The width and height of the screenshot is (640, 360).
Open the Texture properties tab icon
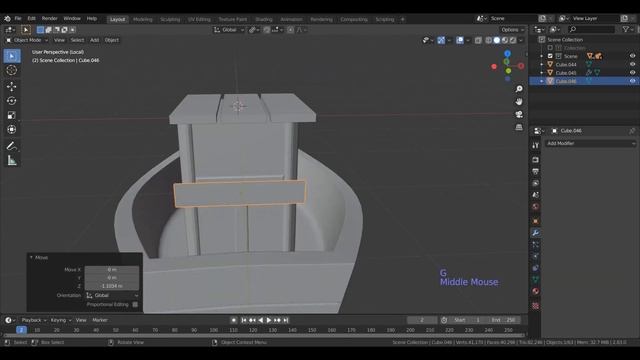[x=536, y=306]
